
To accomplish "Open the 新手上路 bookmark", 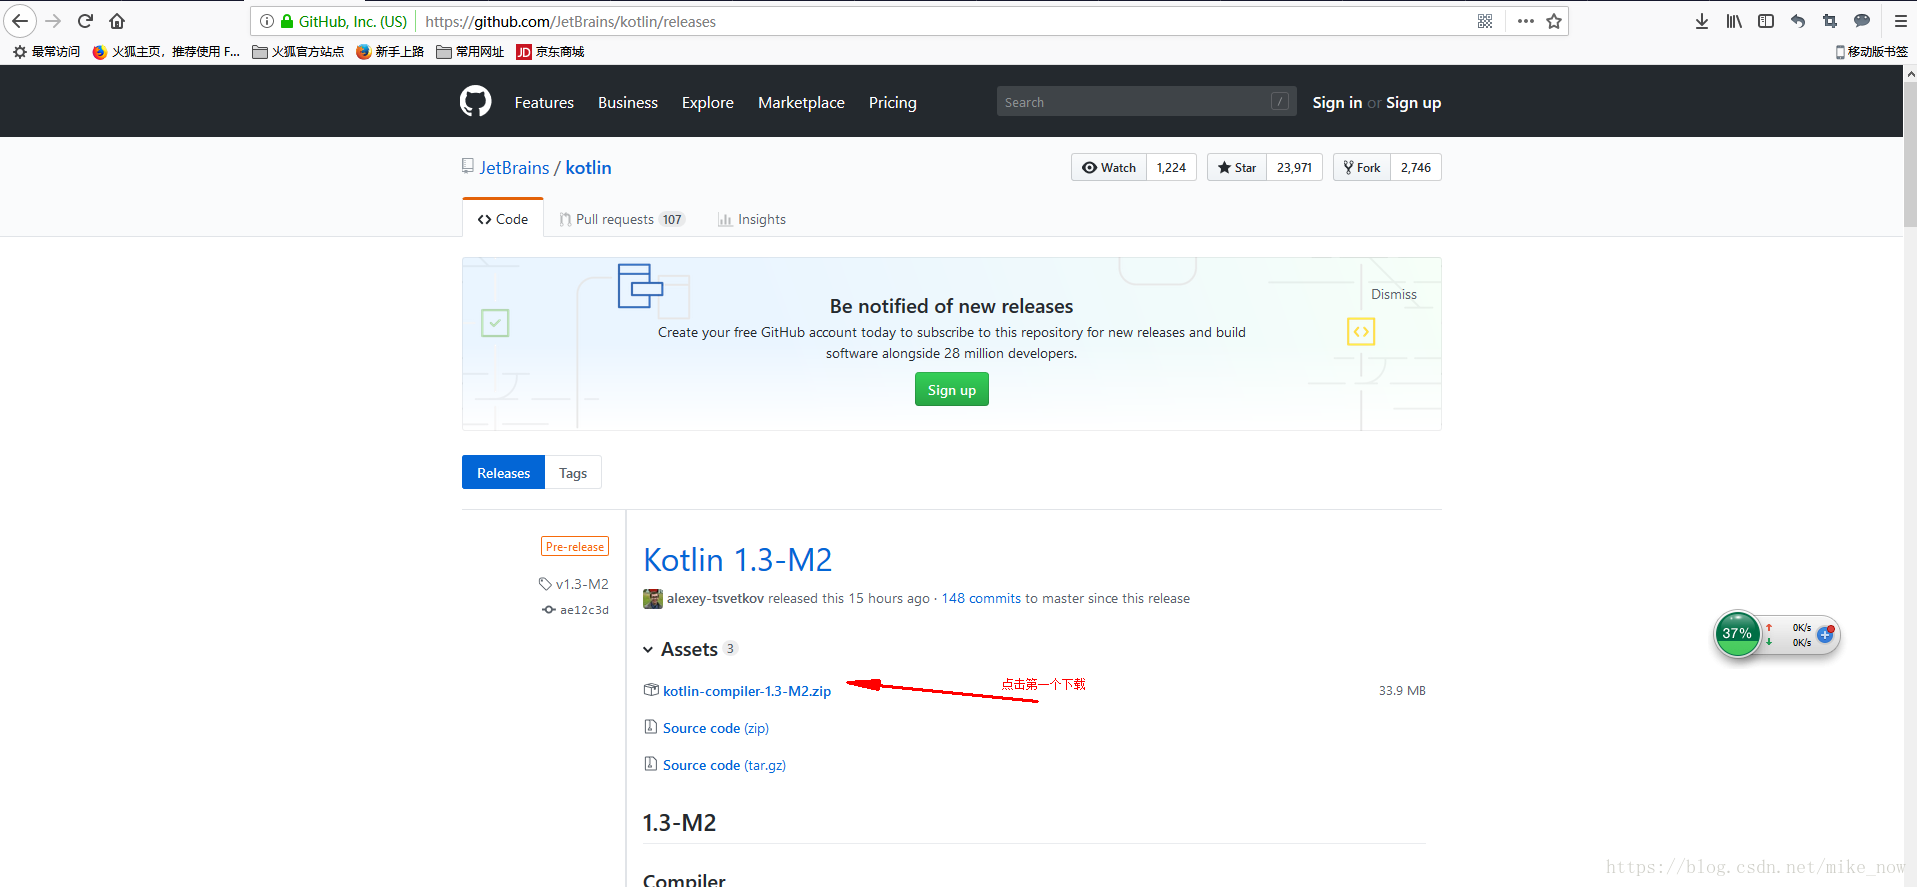I will [x=390, y=52].
